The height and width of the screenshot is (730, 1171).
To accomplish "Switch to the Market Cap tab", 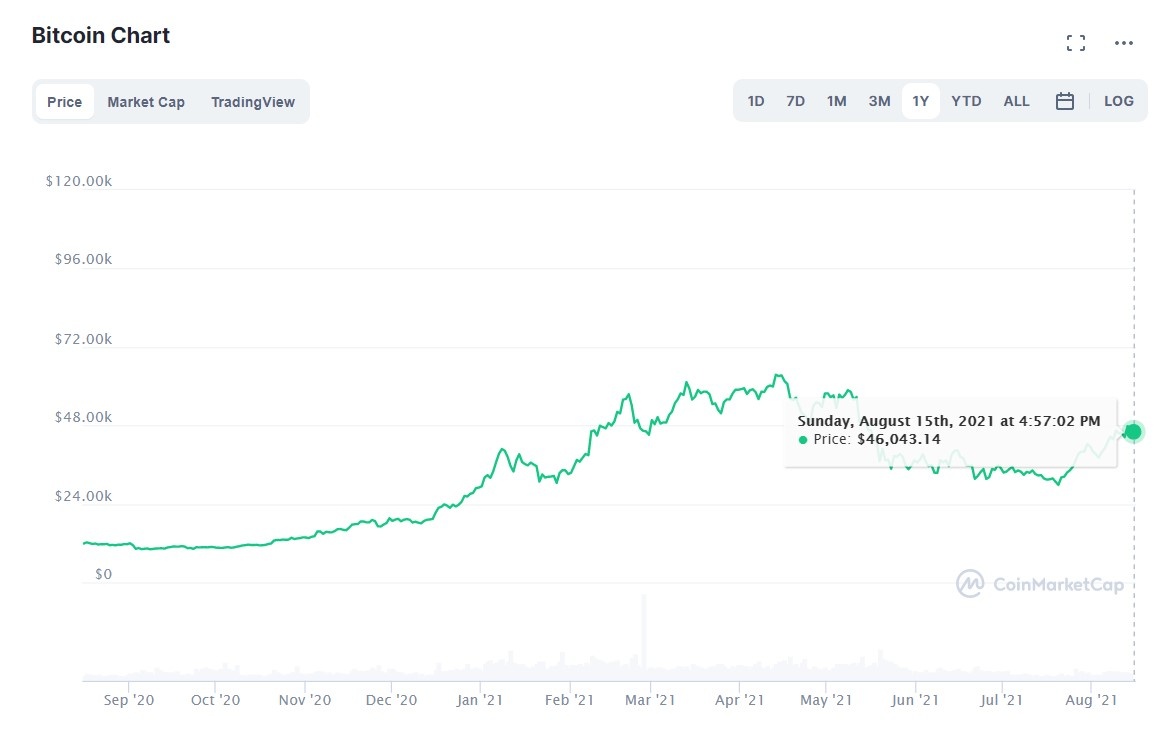I will tap(146, 101).
